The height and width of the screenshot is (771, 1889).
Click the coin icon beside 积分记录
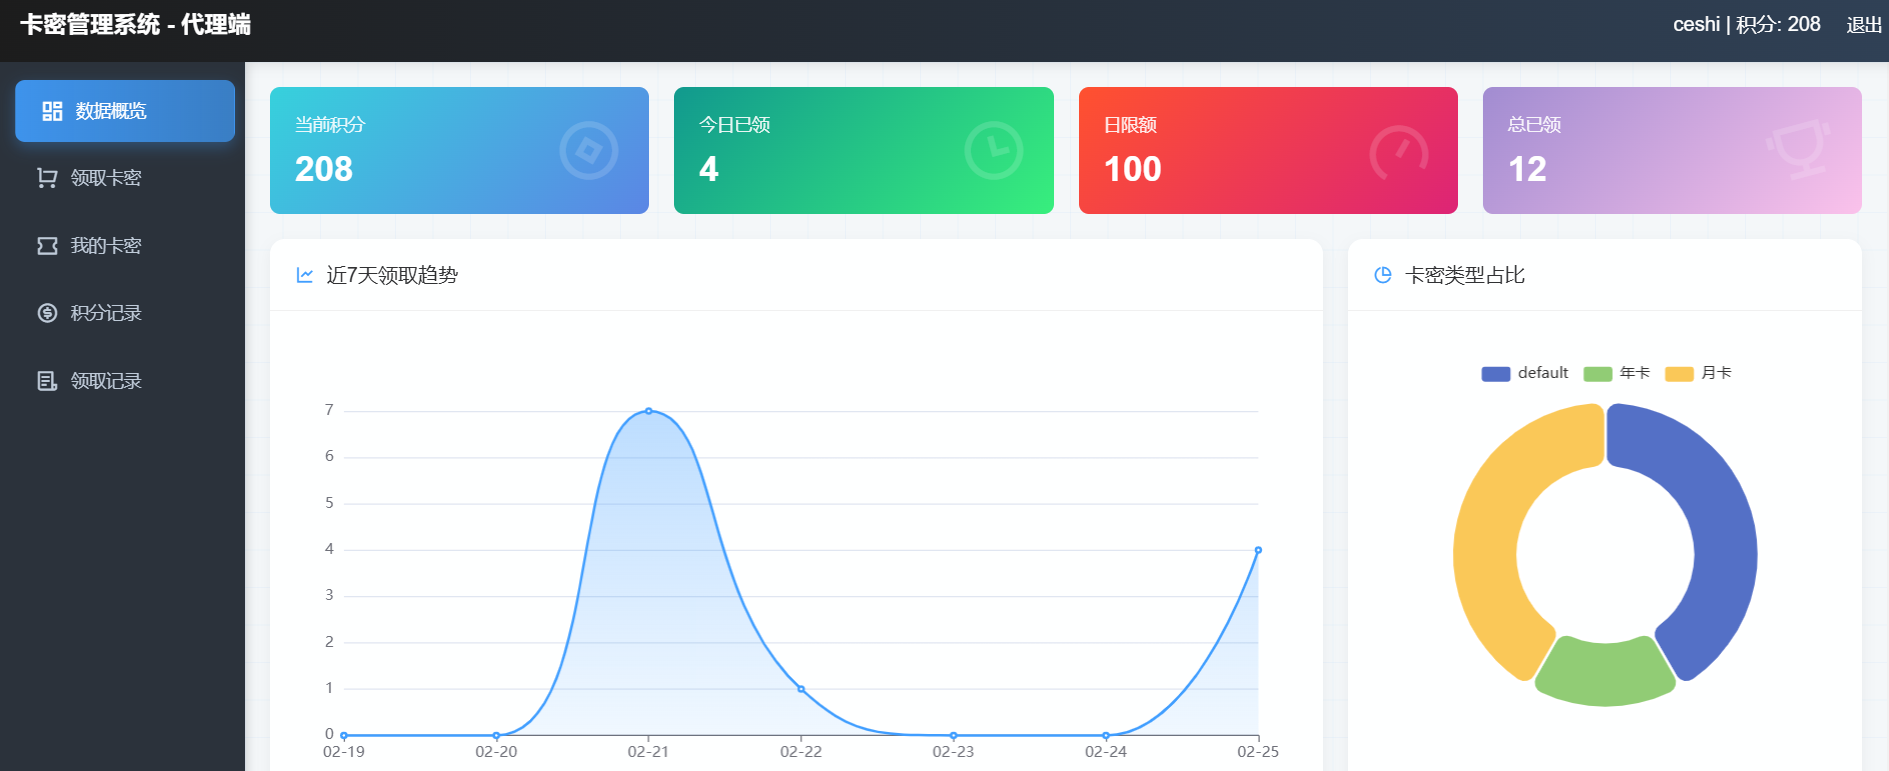[x=47, y=313]
